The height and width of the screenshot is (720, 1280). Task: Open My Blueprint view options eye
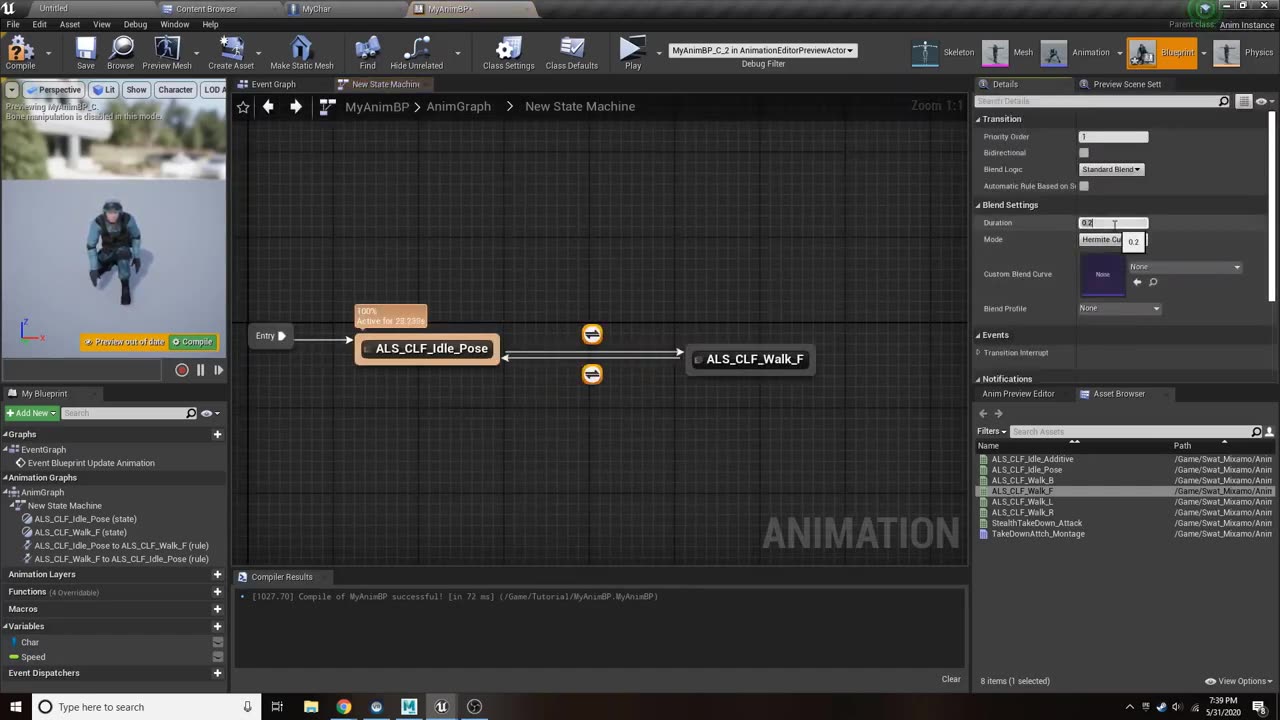coord(209,413)
